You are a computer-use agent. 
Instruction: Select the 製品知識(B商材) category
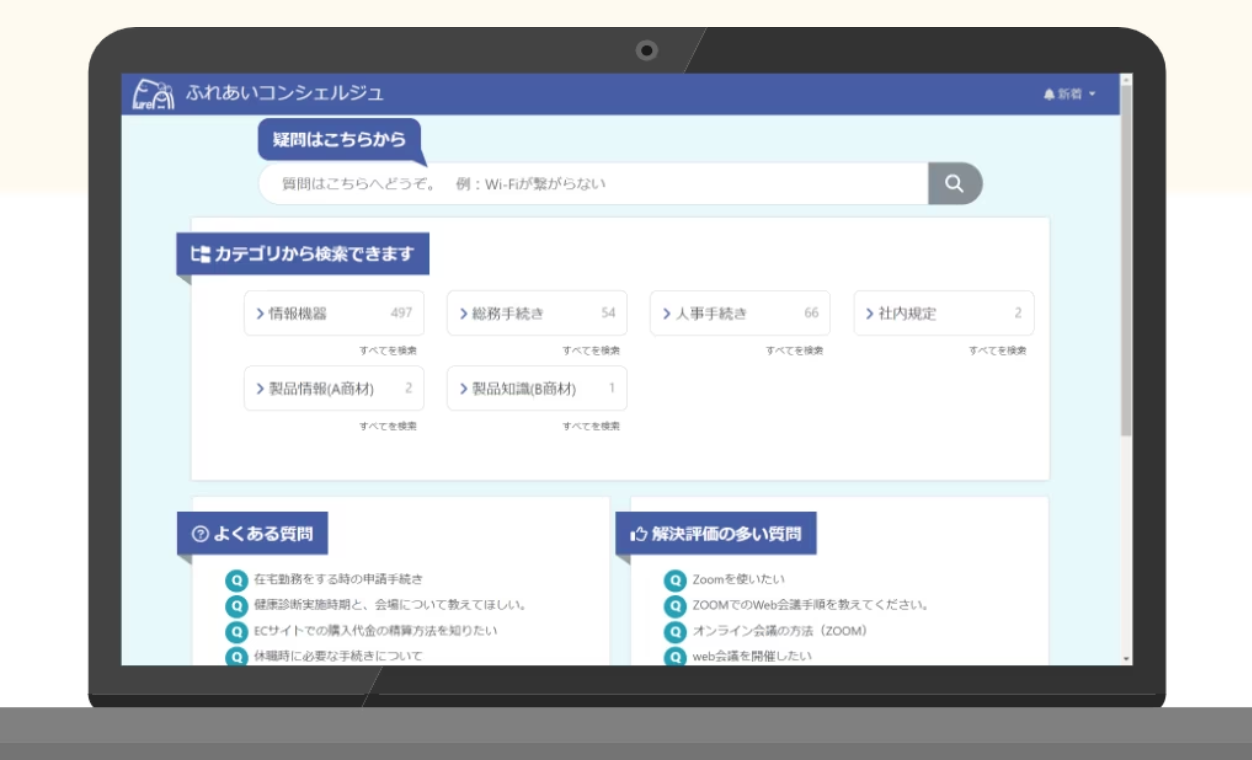[x=536, y=388]
